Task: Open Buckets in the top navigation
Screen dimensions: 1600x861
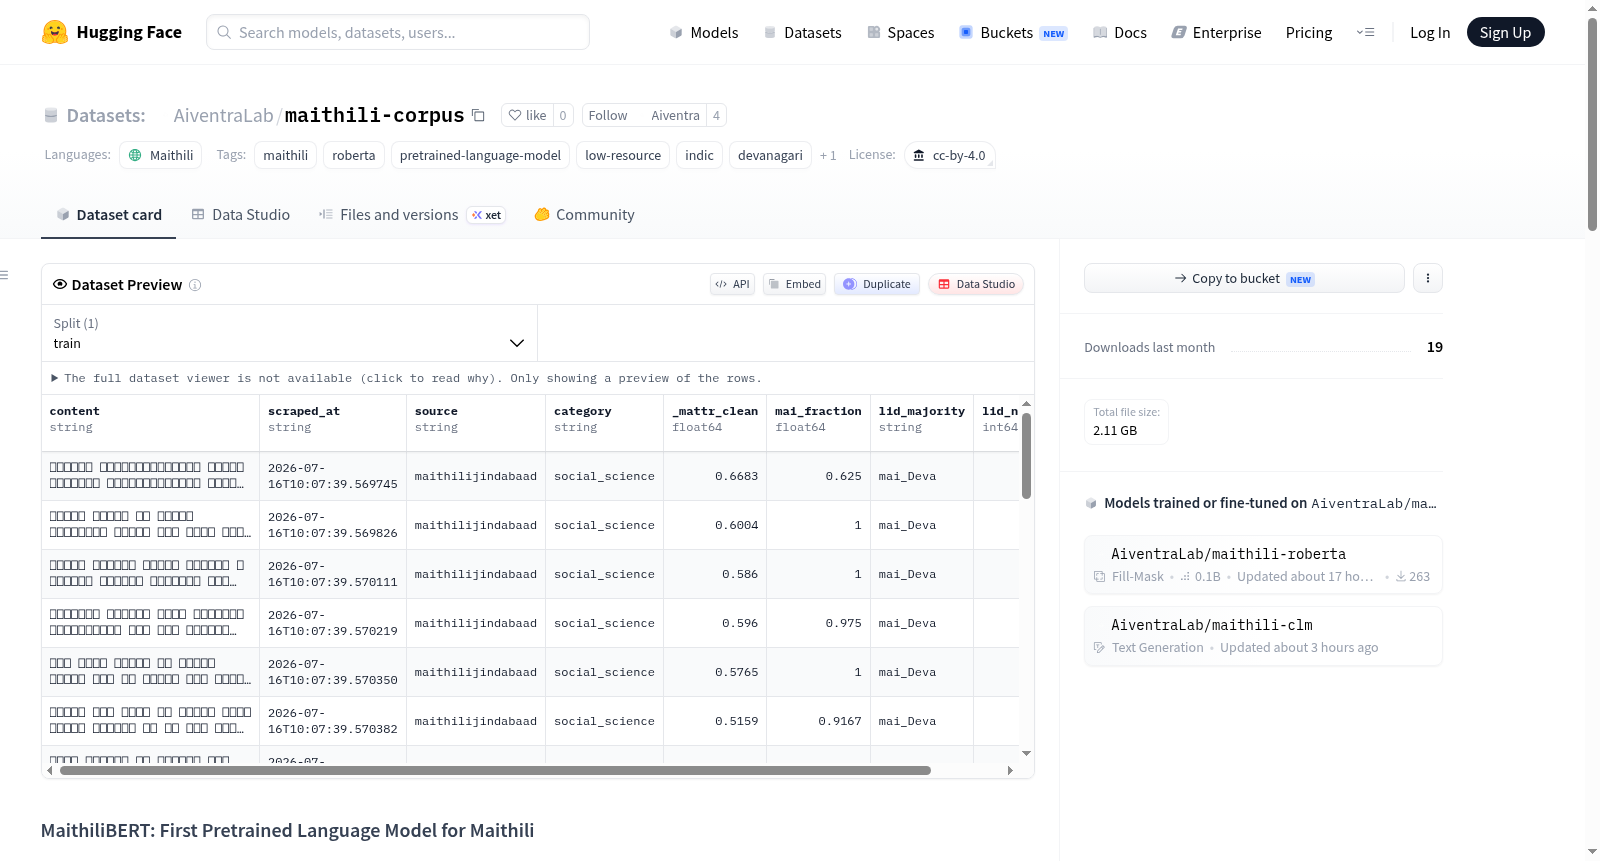Action: tap(1013, 32)
